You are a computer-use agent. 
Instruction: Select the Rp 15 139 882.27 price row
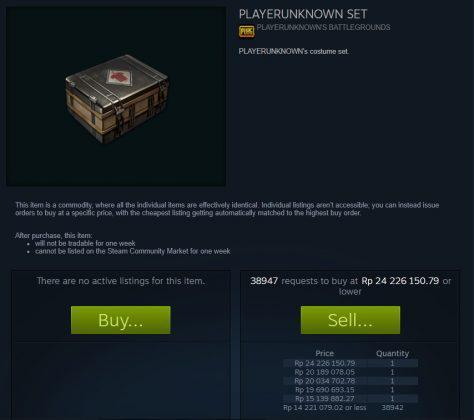[350, 399]
